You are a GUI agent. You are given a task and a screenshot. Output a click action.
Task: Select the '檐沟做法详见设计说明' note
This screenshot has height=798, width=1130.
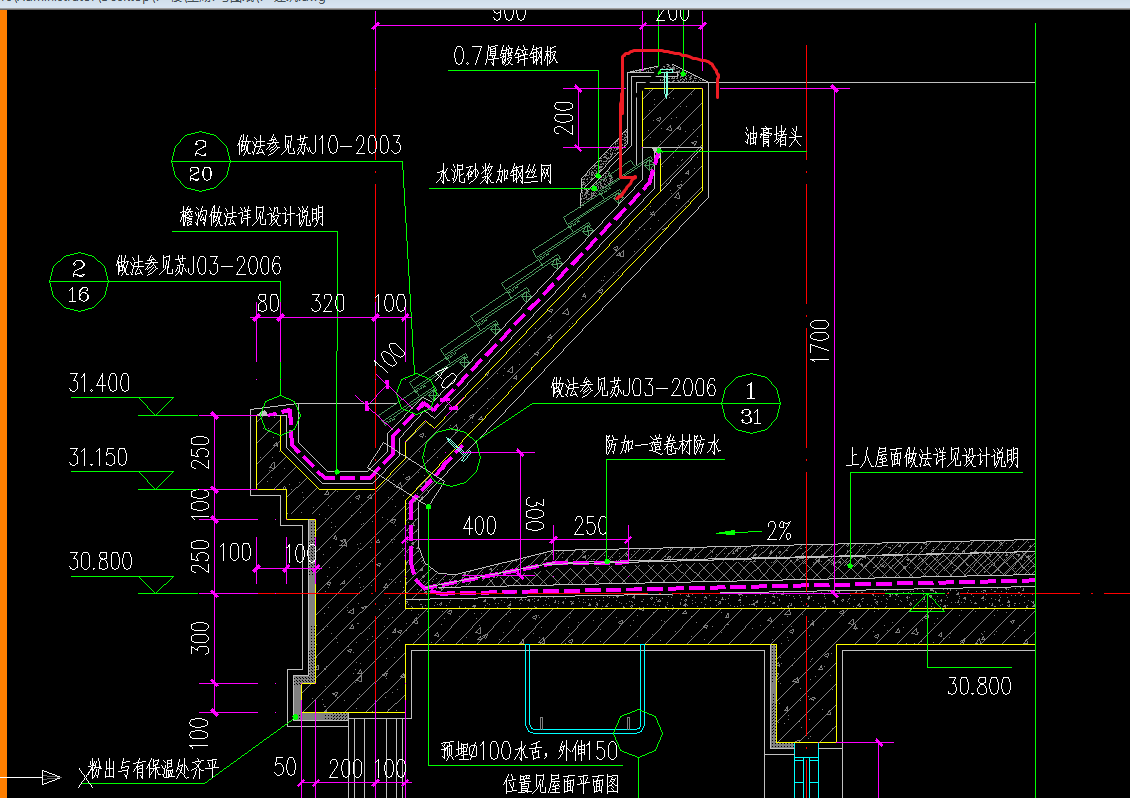pos(252,216)
